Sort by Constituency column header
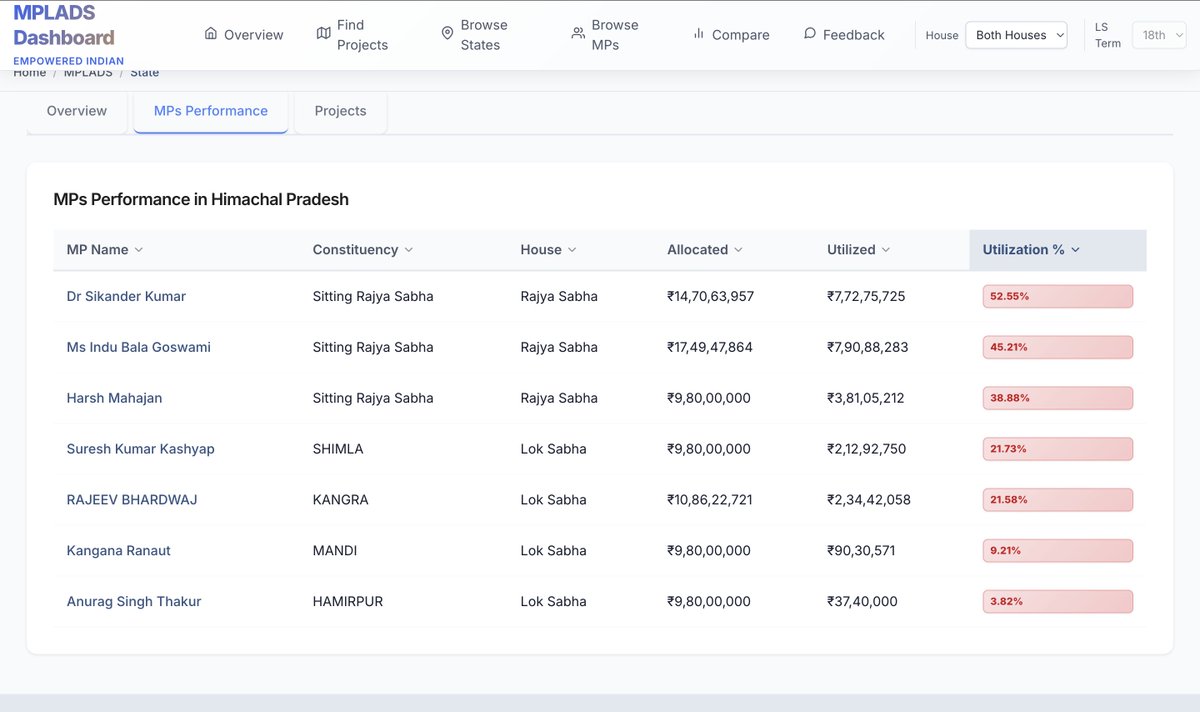The image size is (1200, 712). coord(363,250)
